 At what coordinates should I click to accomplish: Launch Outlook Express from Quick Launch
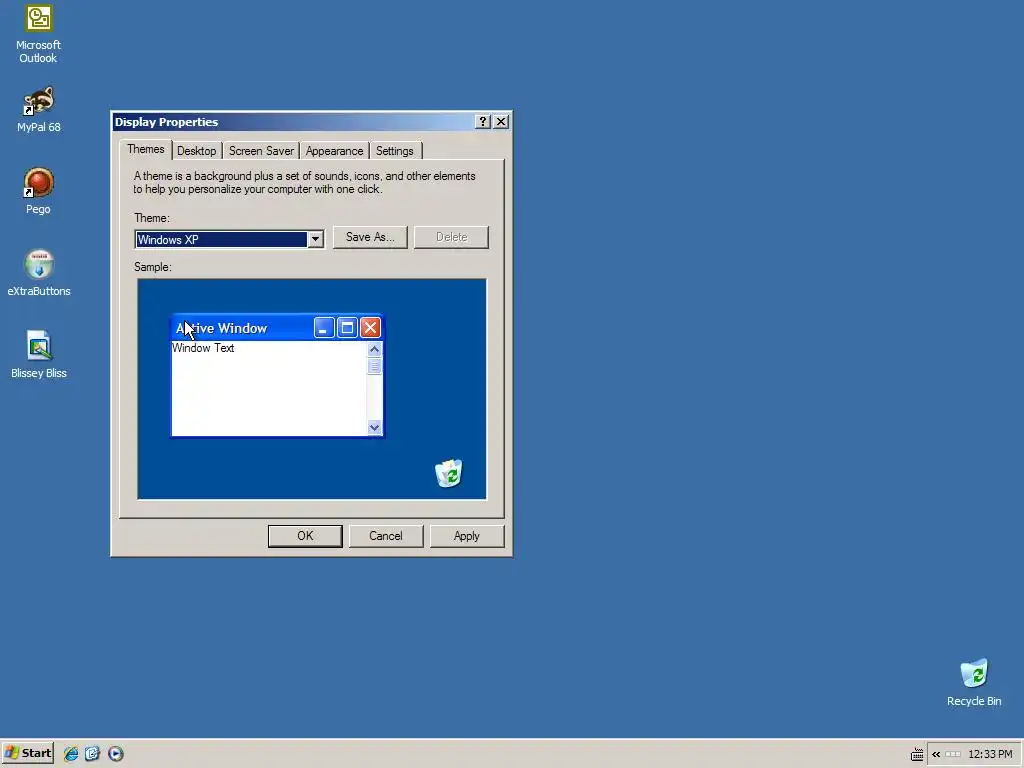point(93,754)
